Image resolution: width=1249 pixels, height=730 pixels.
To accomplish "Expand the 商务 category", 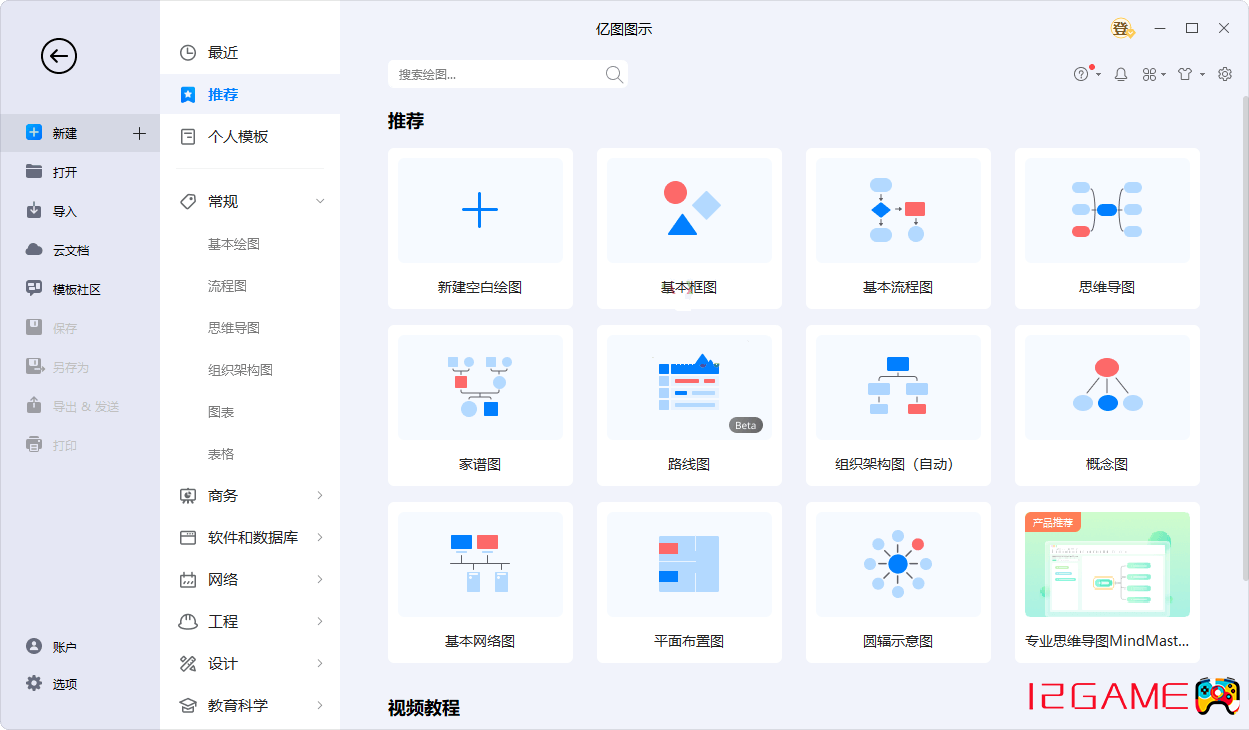I will pyautogui.click(x=320, y=496).
